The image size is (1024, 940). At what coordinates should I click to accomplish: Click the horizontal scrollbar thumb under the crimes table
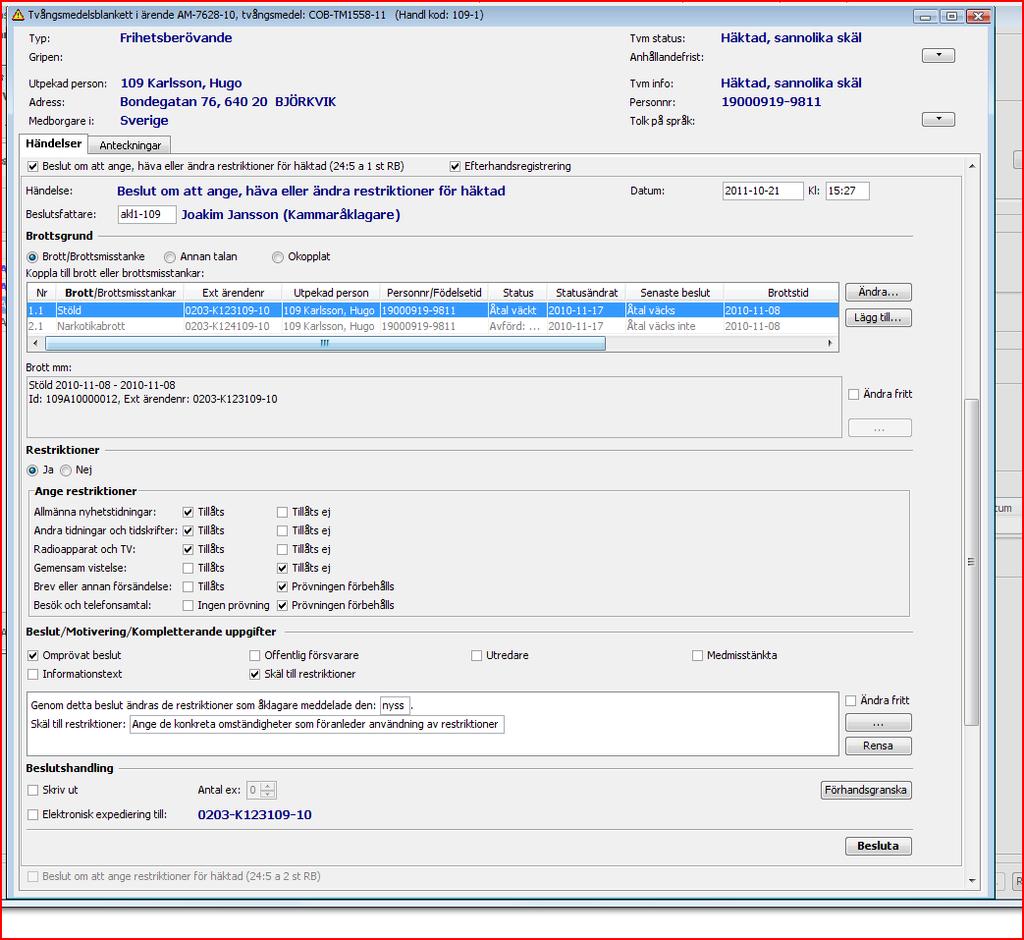(x=325, y=343)
